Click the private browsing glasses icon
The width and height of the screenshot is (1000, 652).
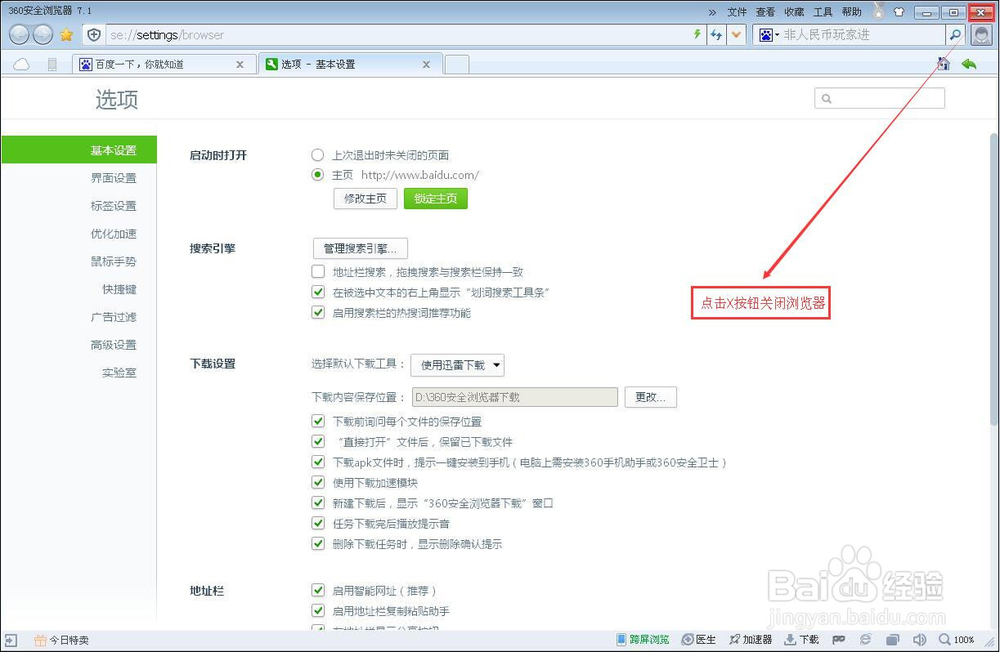pos(839,639)
